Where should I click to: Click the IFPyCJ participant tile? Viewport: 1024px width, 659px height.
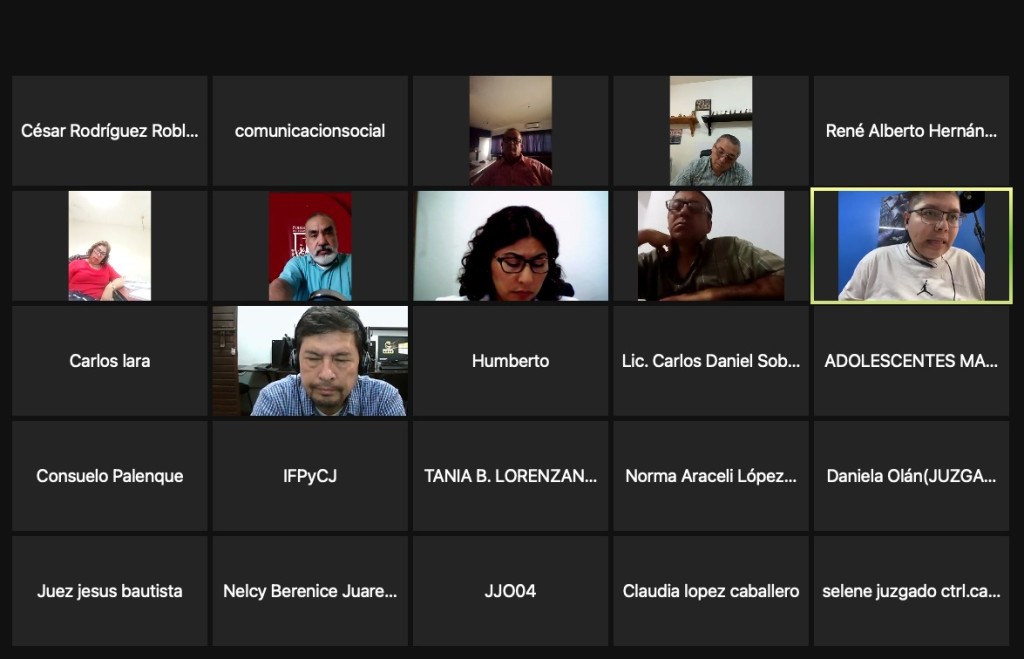pyautogui.click(x=310, y=475)
